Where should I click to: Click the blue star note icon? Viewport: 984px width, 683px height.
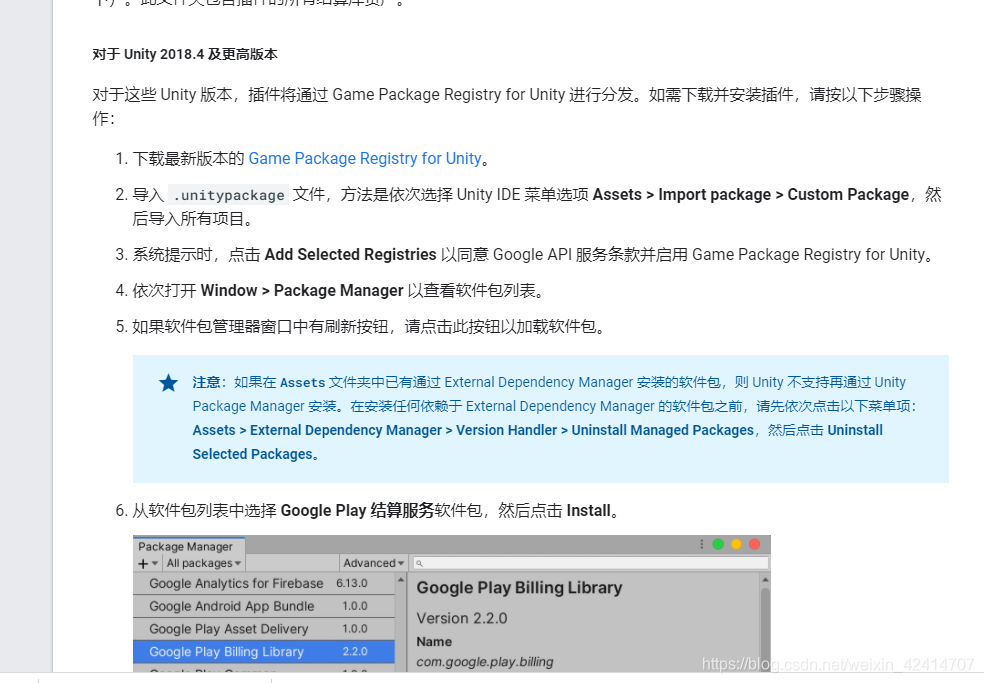(168, 383)
